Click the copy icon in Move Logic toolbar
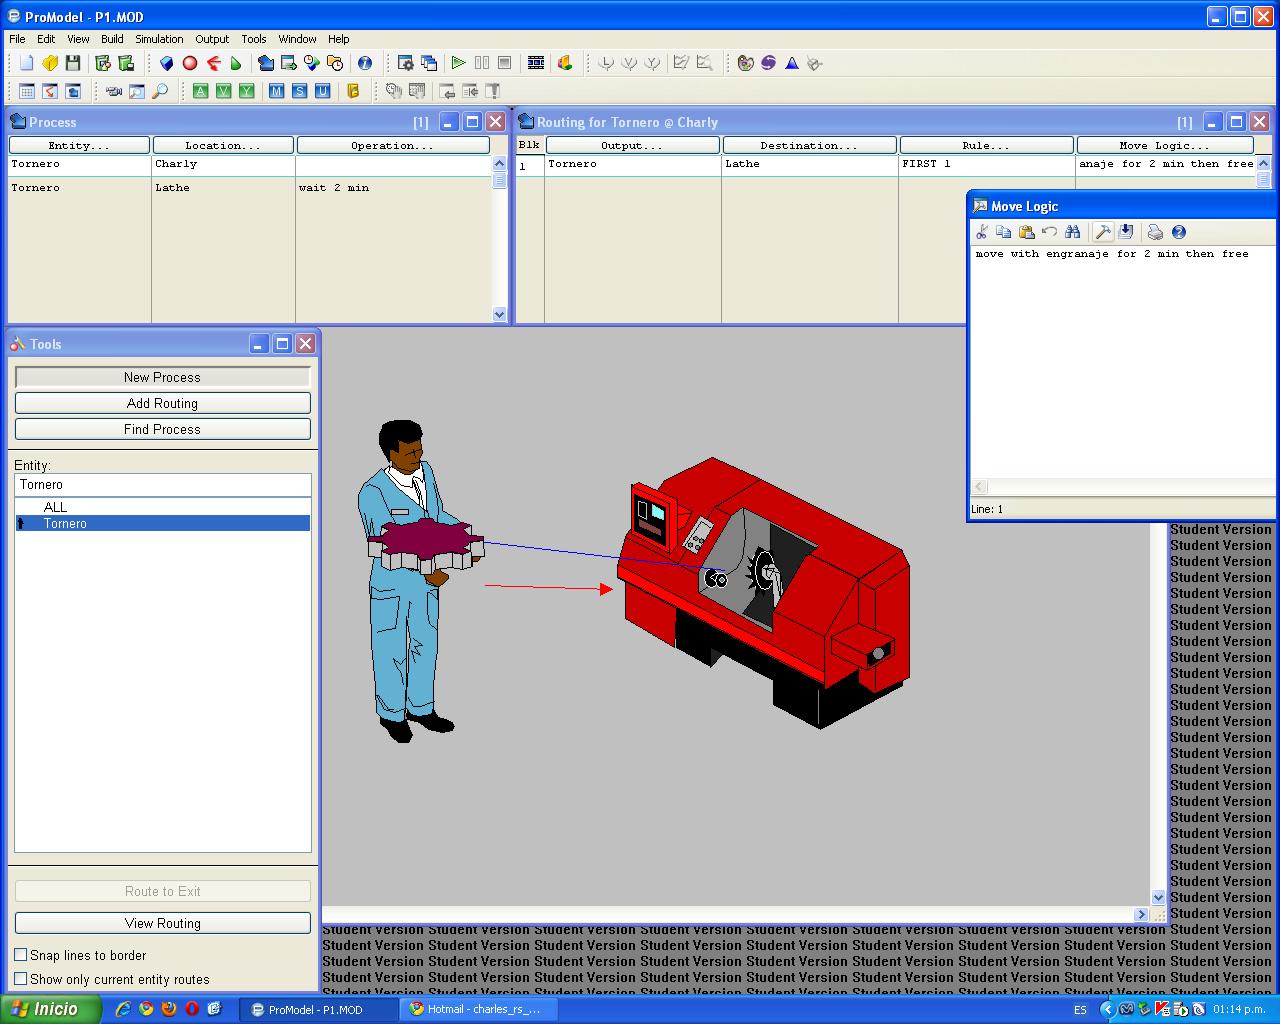Screen dimensions: 1280x1024 coord(1004,231)
